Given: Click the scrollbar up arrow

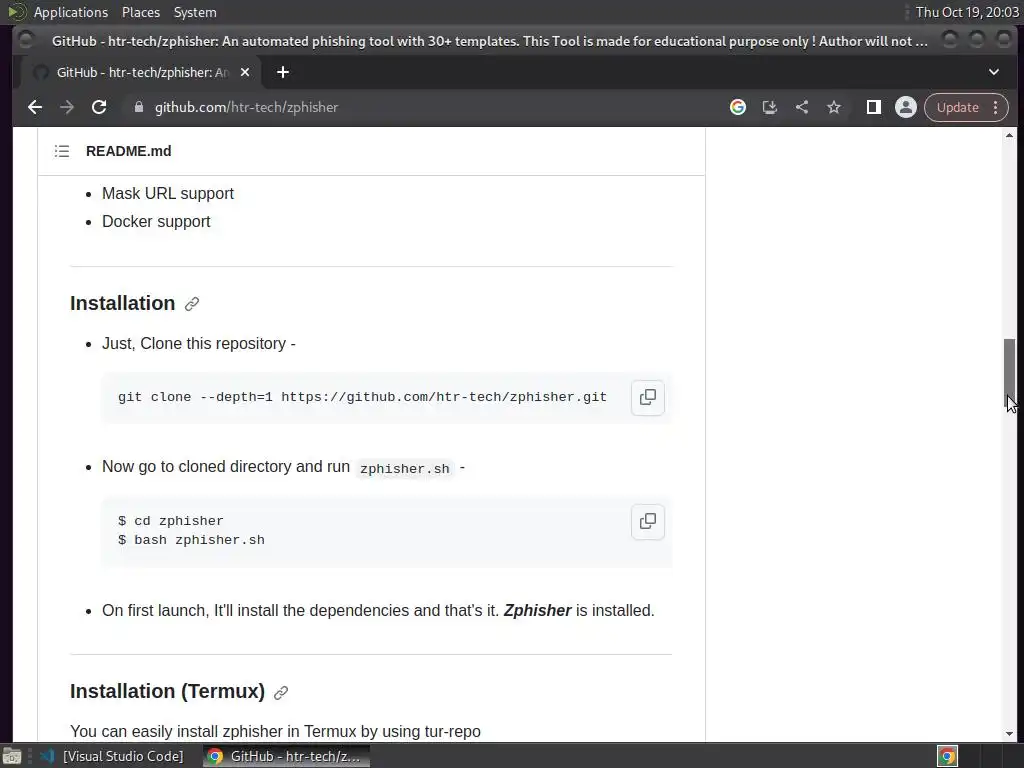Looking at the screenshot, I should 1009,136.
